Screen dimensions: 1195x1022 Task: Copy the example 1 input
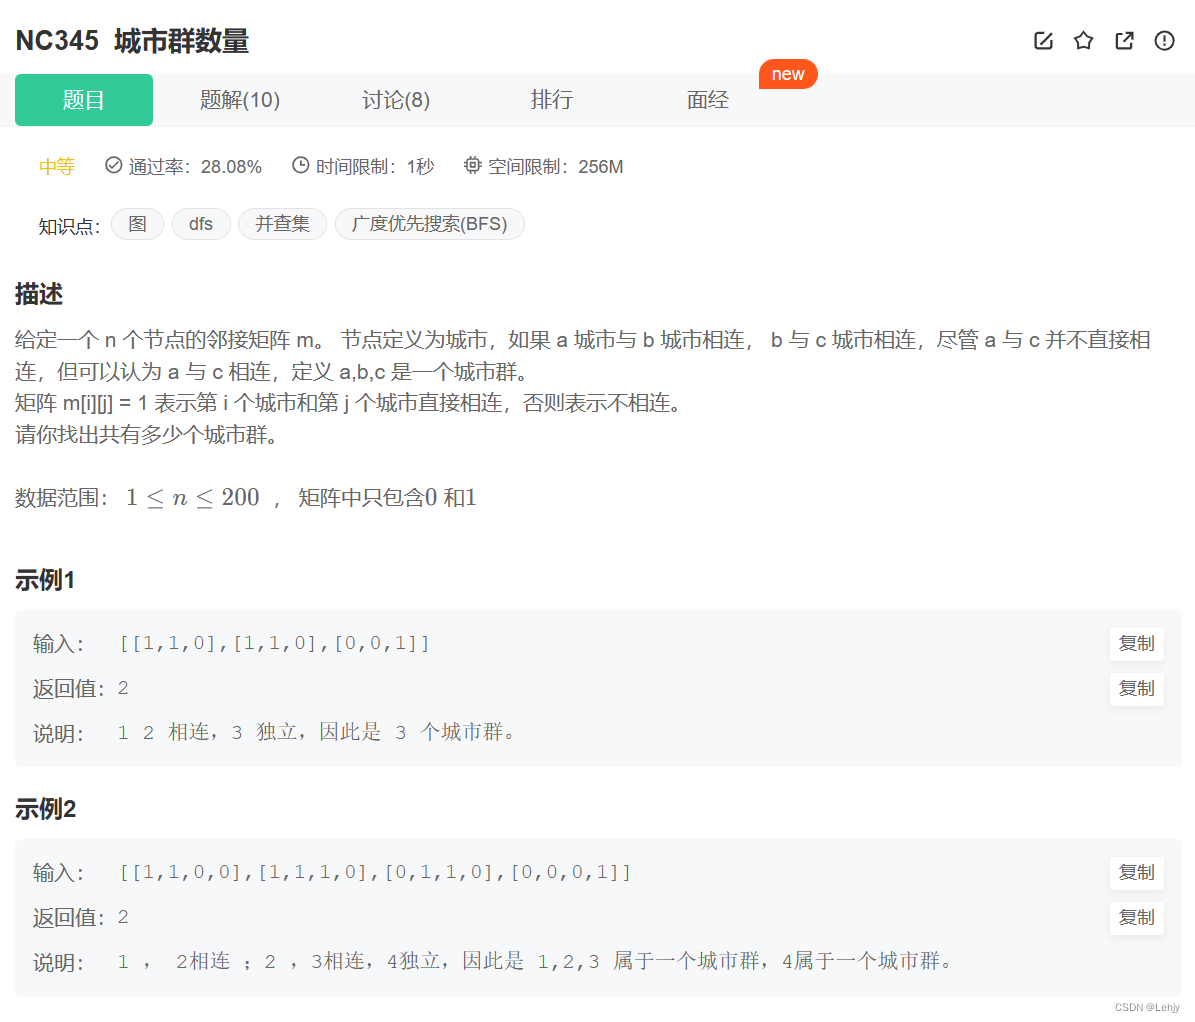point(1136,644)
